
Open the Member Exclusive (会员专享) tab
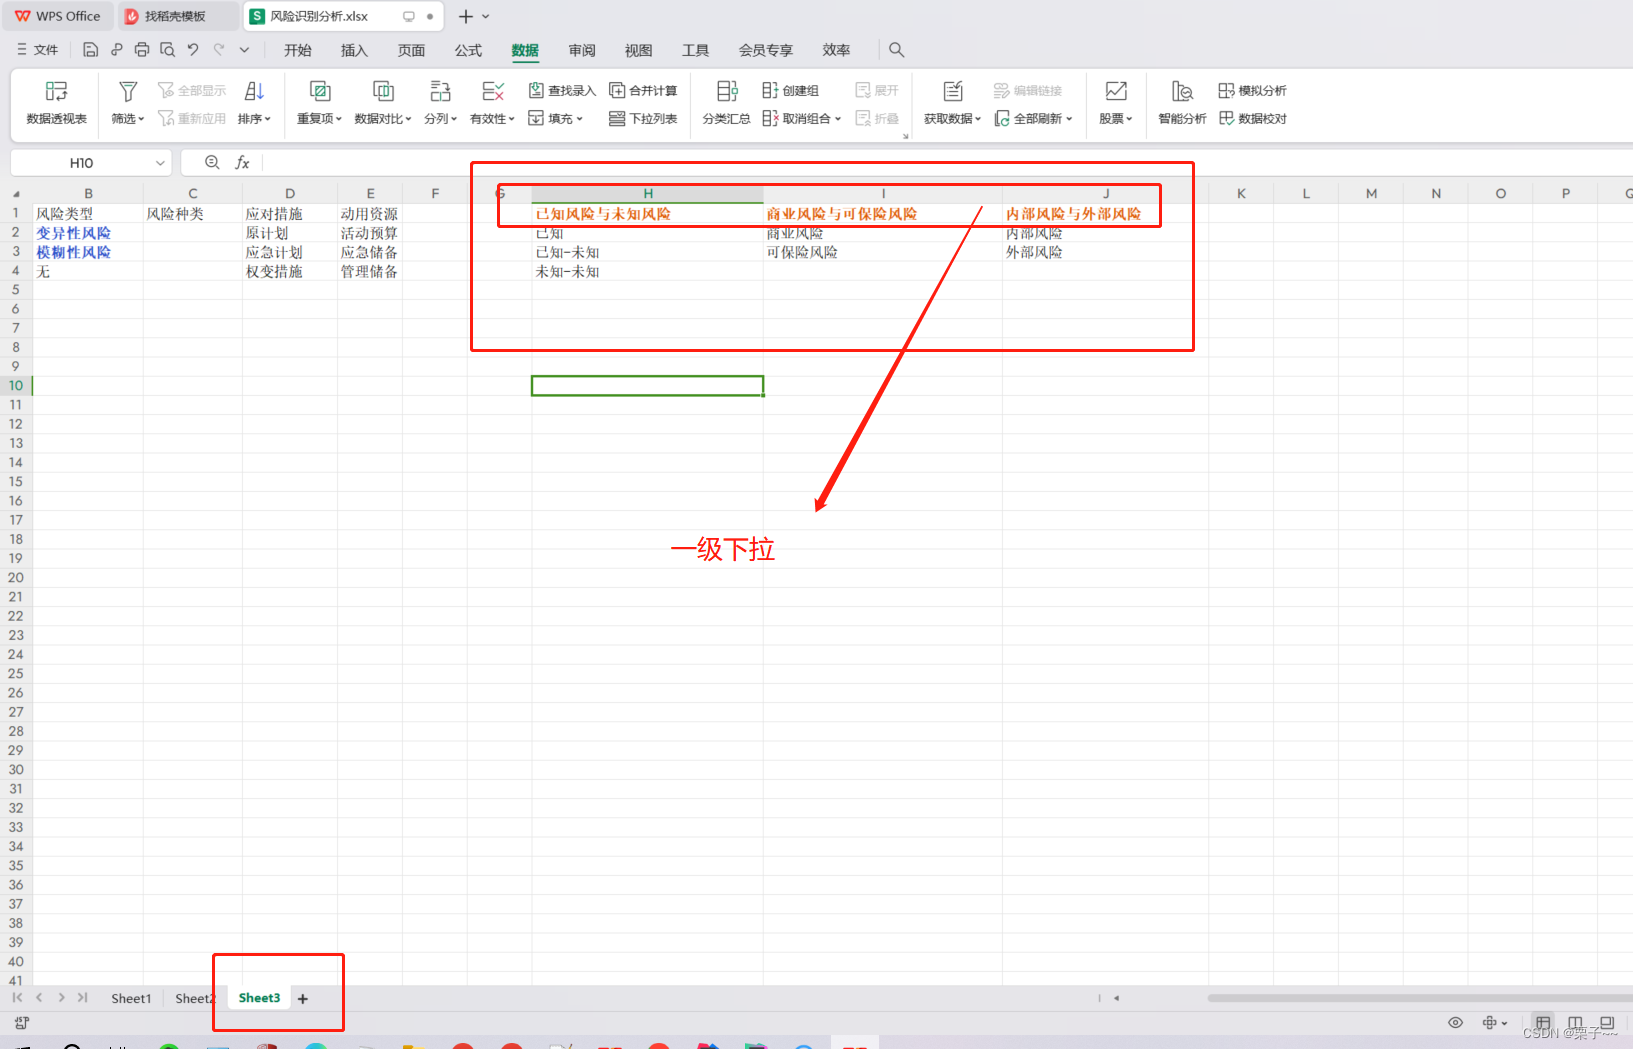765,50
